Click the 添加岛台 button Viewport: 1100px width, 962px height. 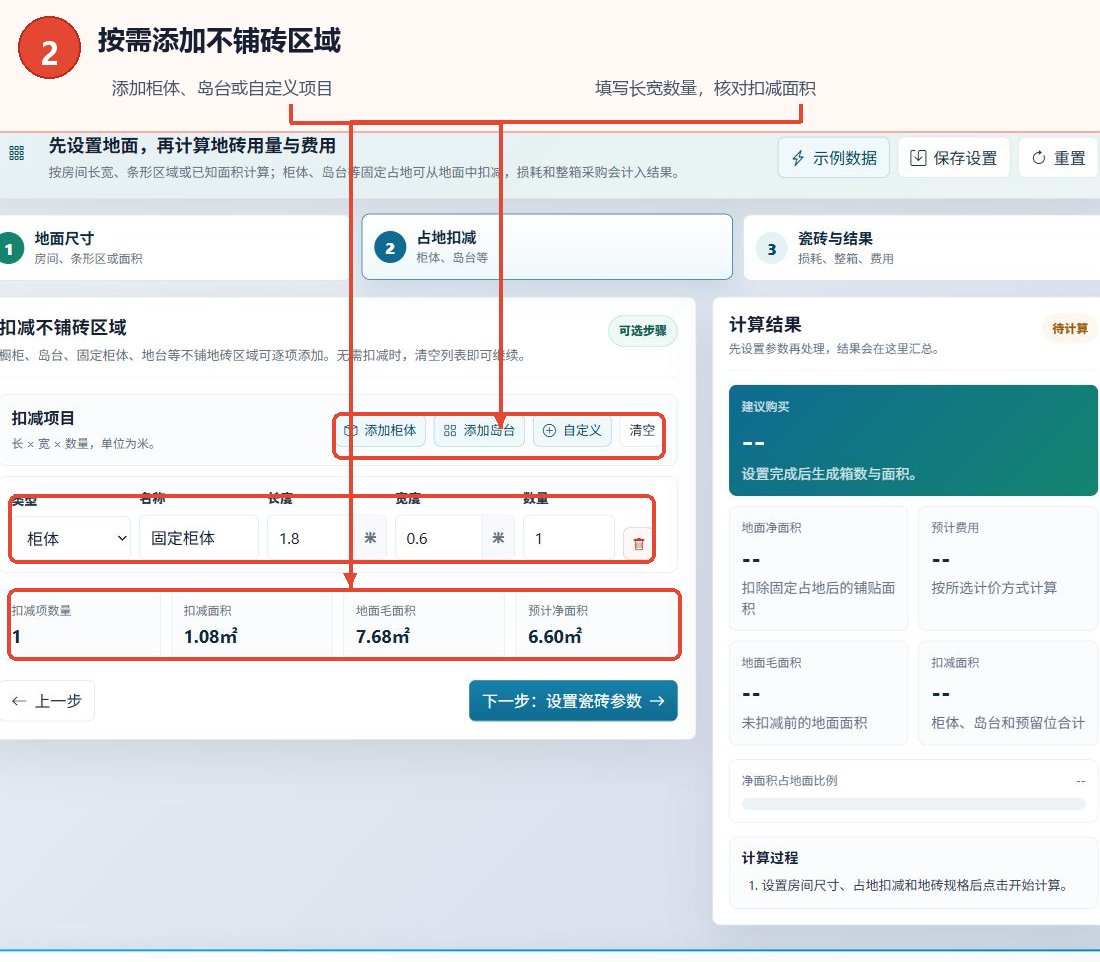pyautogui.click(x=479, y=431)
